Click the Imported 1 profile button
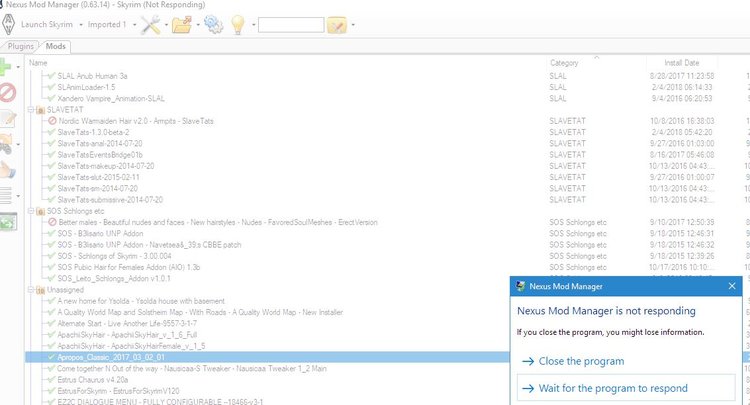The image size is (750, 405). click(107, 24)
